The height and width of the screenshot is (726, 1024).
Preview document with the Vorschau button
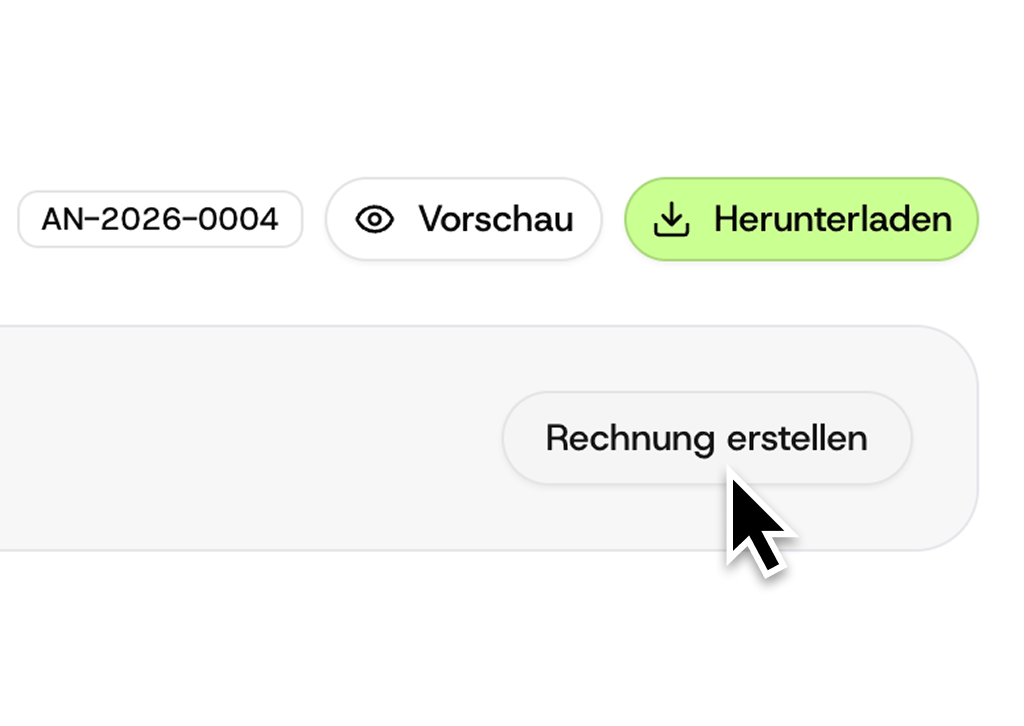463,220
